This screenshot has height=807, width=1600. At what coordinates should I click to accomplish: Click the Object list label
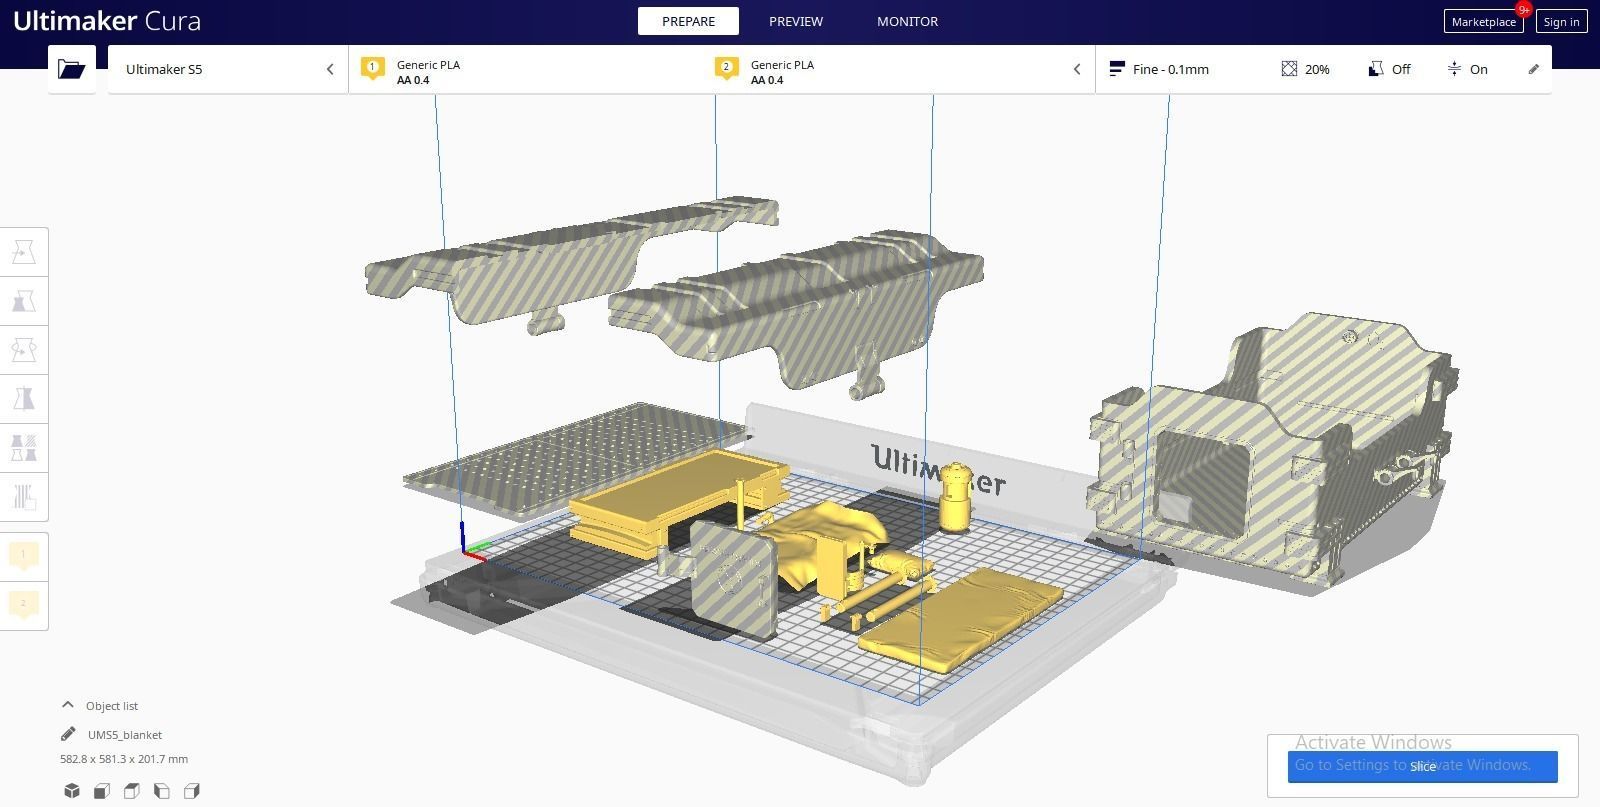pyautogui.click(x=112, y=706)
